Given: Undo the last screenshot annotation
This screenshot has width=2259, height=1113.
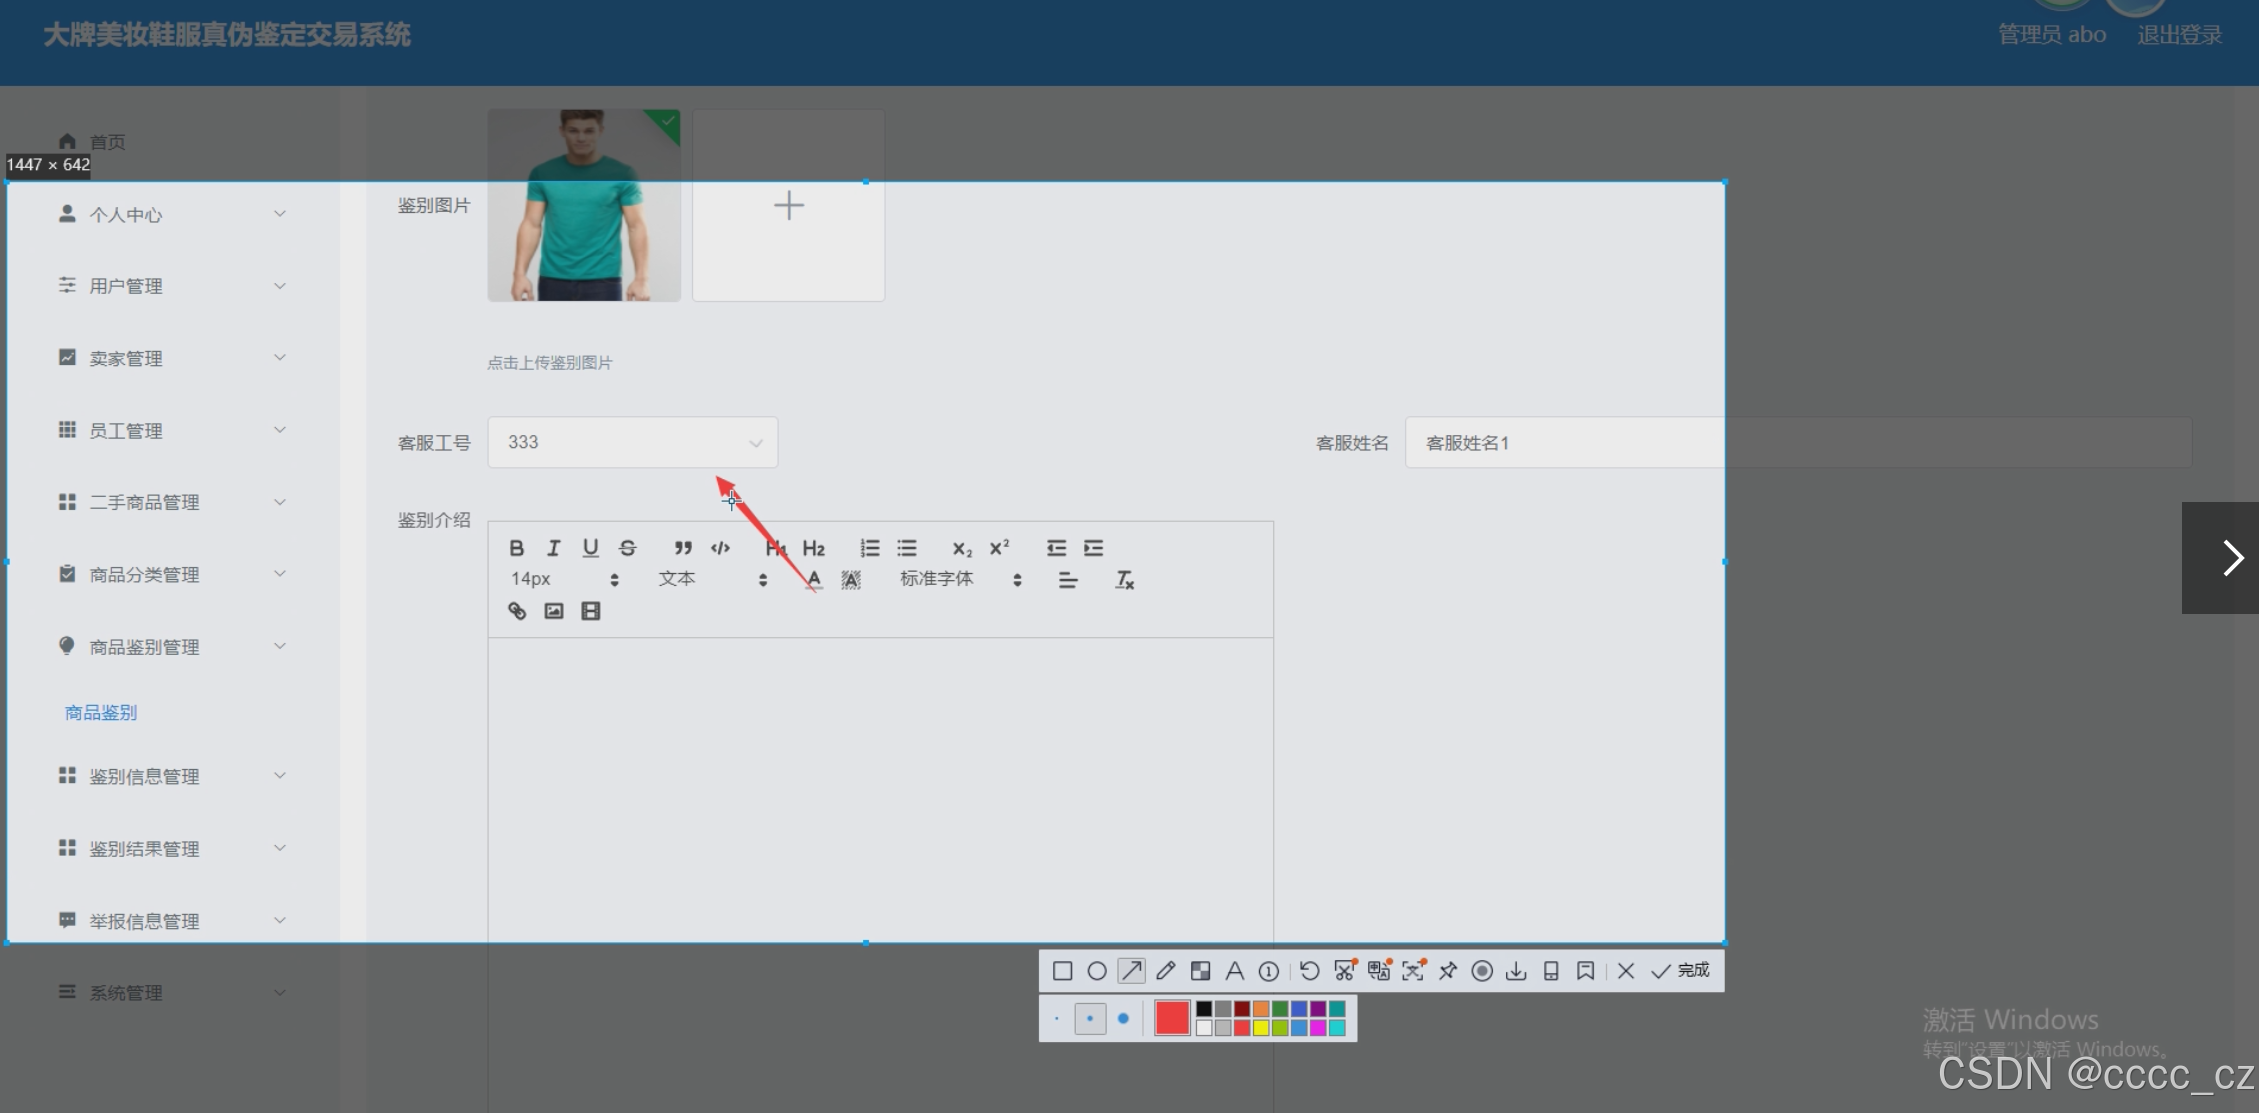Looking at the screenshot, I should tap(1309, 971).
